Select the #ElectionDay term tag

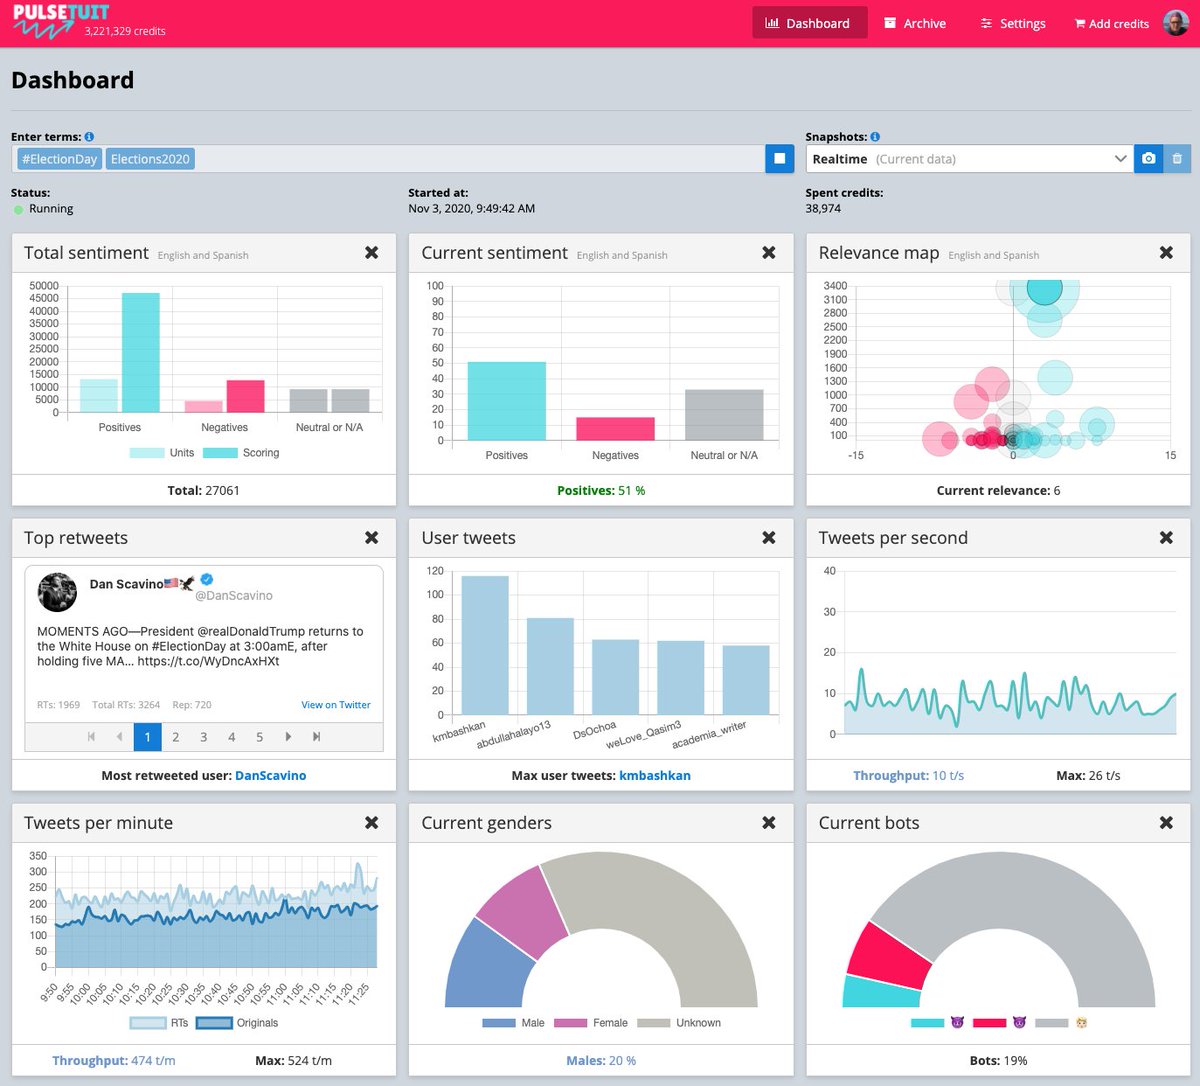60,159
